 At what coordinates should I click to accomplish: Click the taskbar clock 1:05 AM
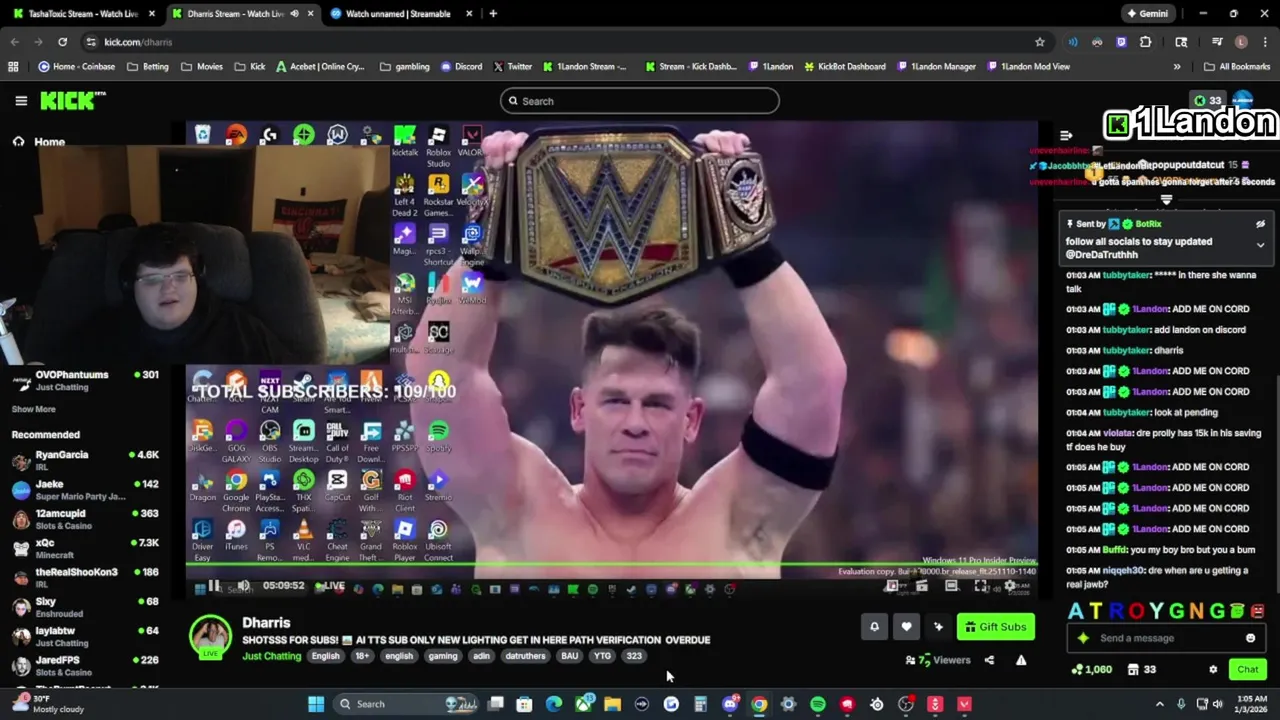point(1250,704)
